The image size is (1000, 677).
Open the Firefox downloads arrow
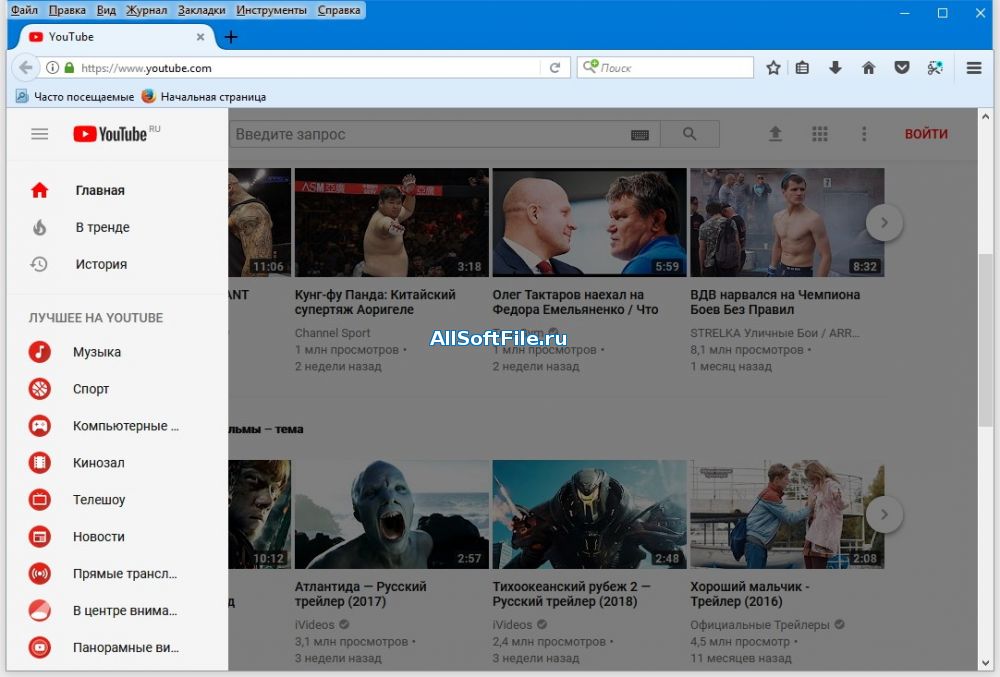point(835,68)
